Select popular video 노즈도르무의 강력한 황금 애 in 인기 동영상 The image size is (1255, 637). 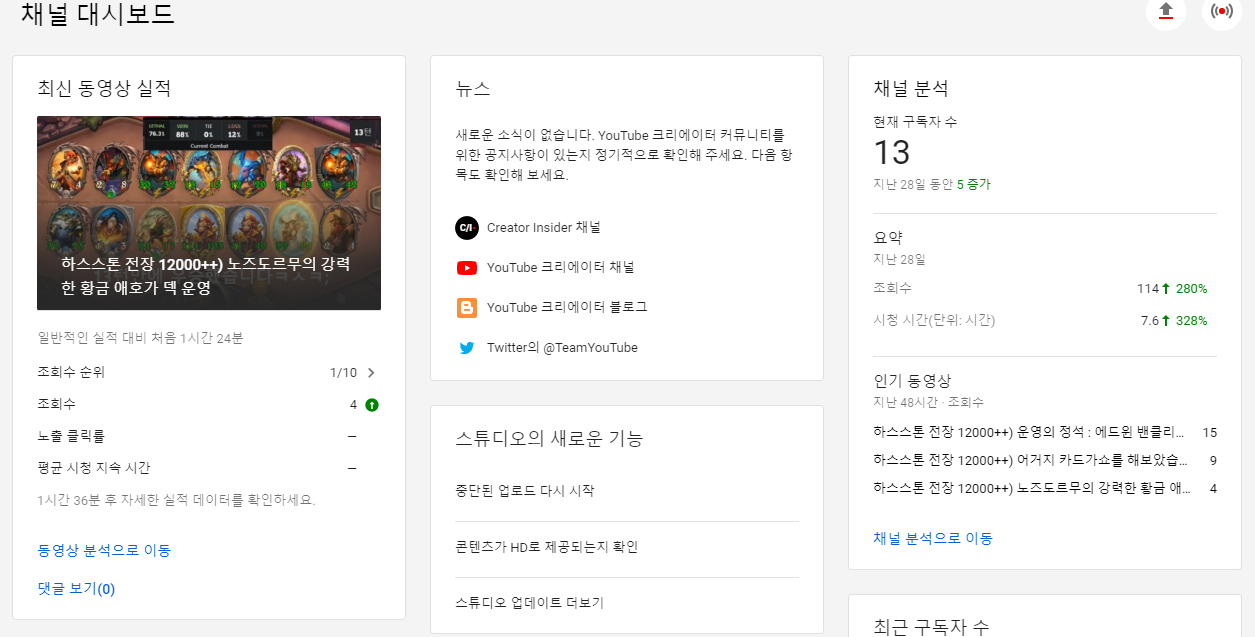point(1030,489)
